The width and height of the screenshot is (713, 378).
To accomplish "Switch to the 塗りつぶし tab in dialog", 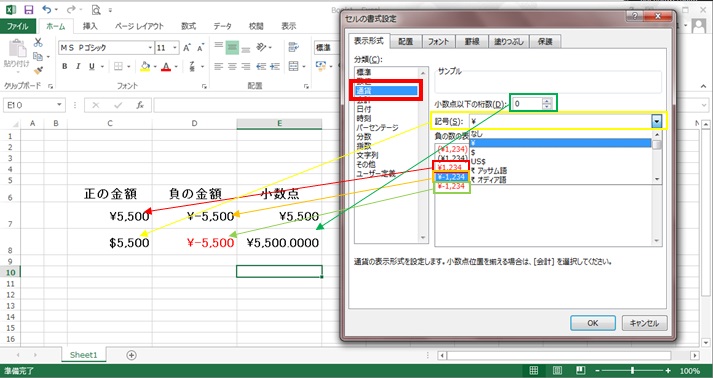I will coord(509,41).
